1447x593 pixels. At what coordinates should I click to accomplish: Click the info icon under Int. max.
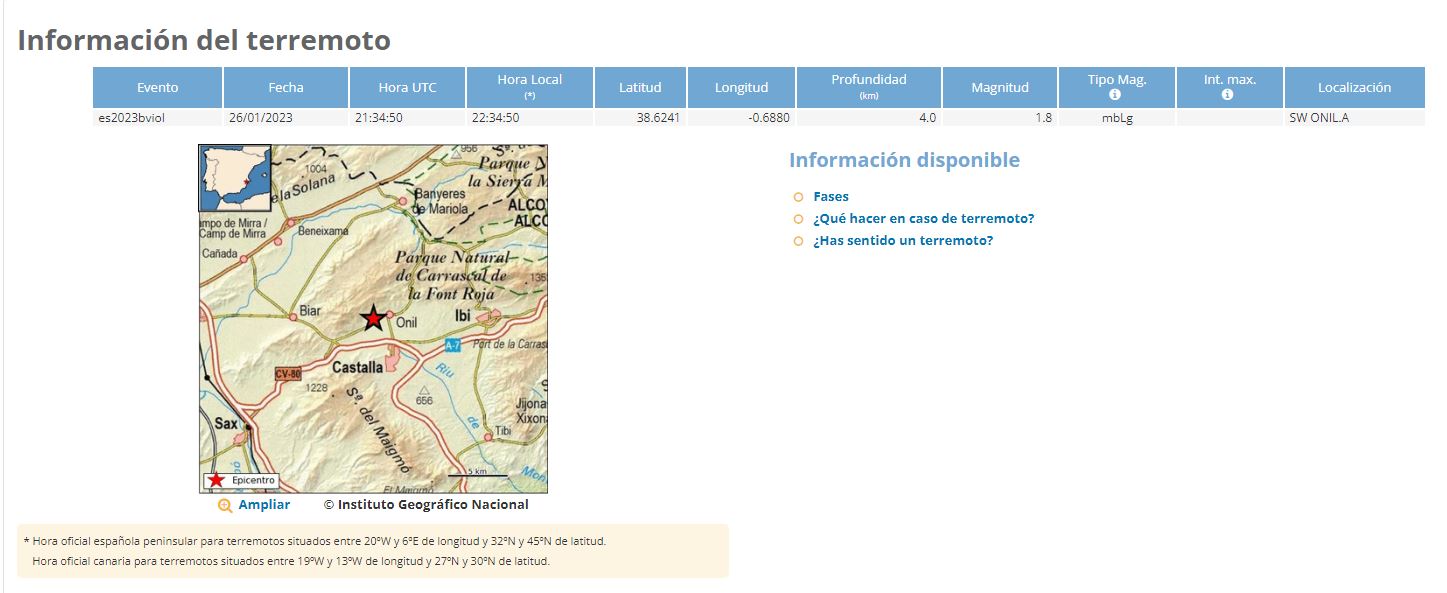click(1227, 95)
